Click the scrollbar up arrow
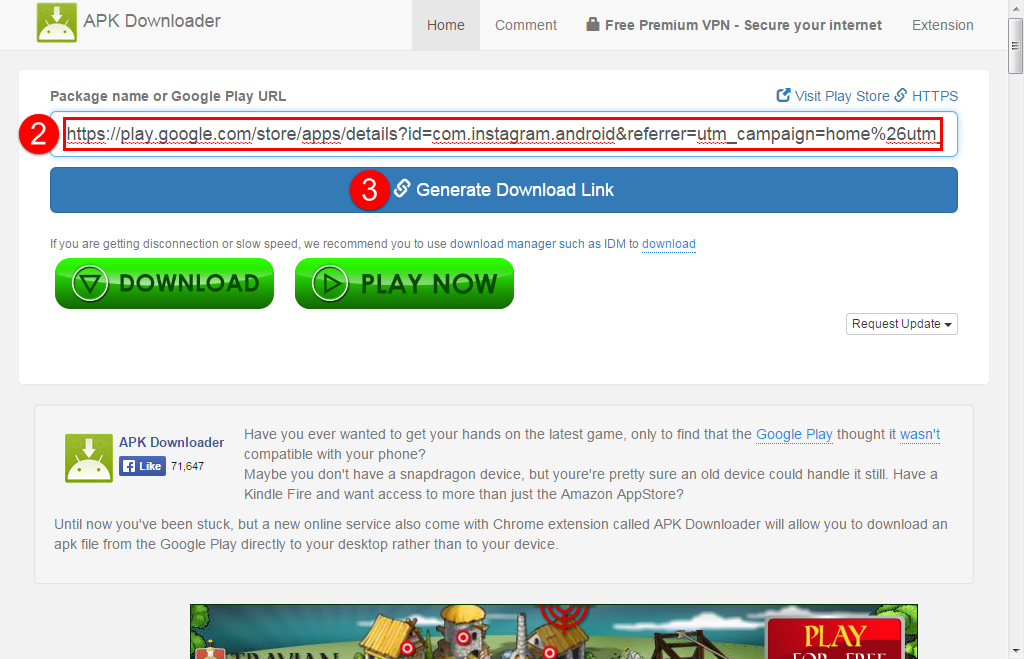The image size is (1024, 659). pos(1016,8)
